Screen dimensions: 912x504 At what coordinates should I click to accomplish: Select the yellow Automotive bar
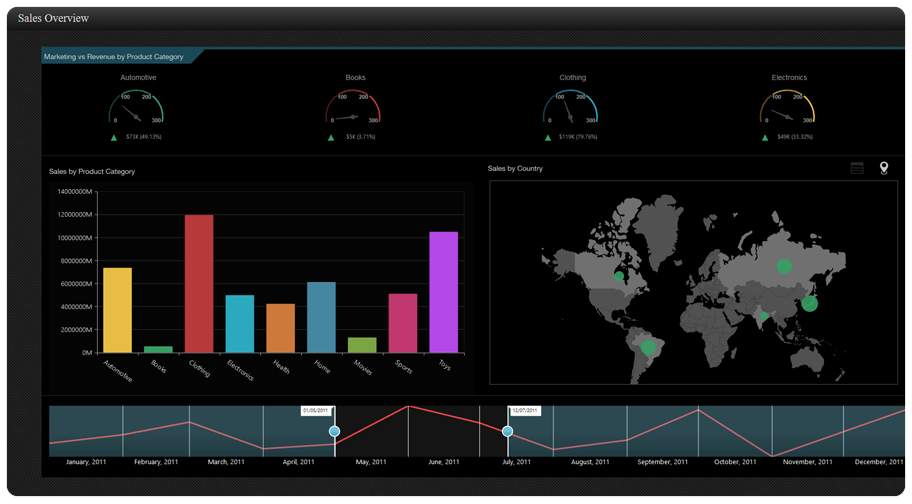(117, 309)
